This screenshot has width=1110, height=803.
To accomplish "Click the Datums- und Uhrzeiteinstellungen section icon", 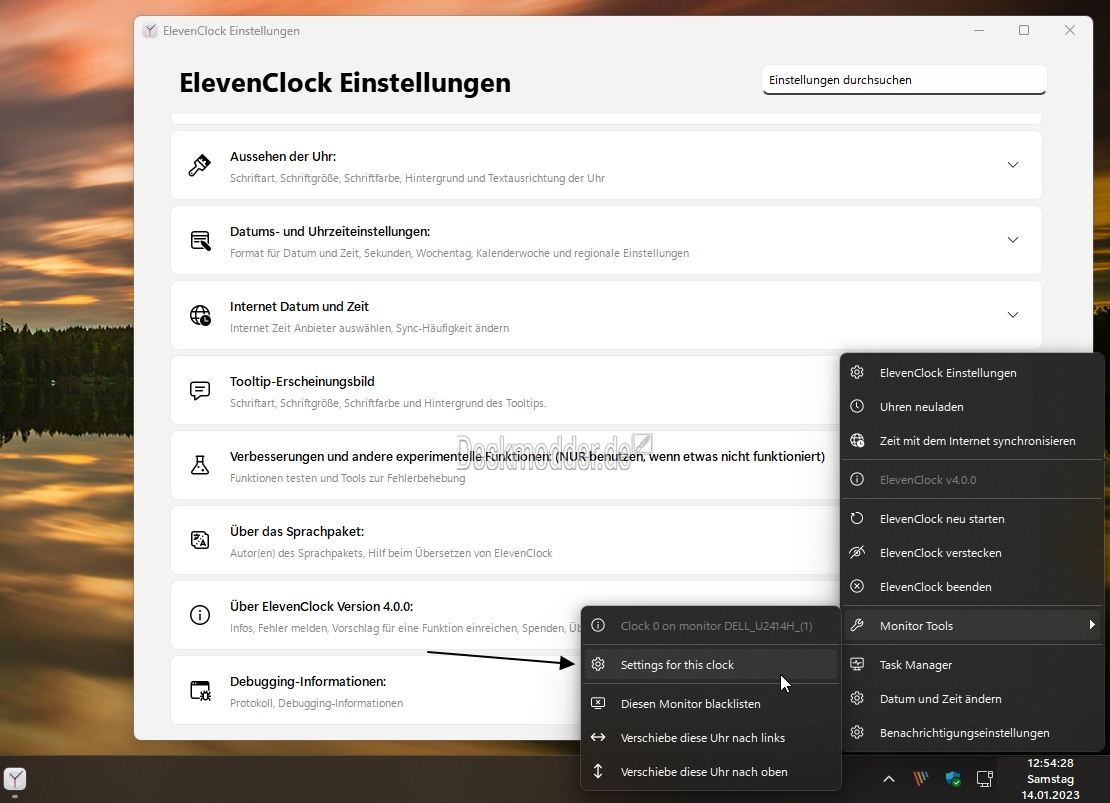I will pyautogui.click(x=200, y=241).
